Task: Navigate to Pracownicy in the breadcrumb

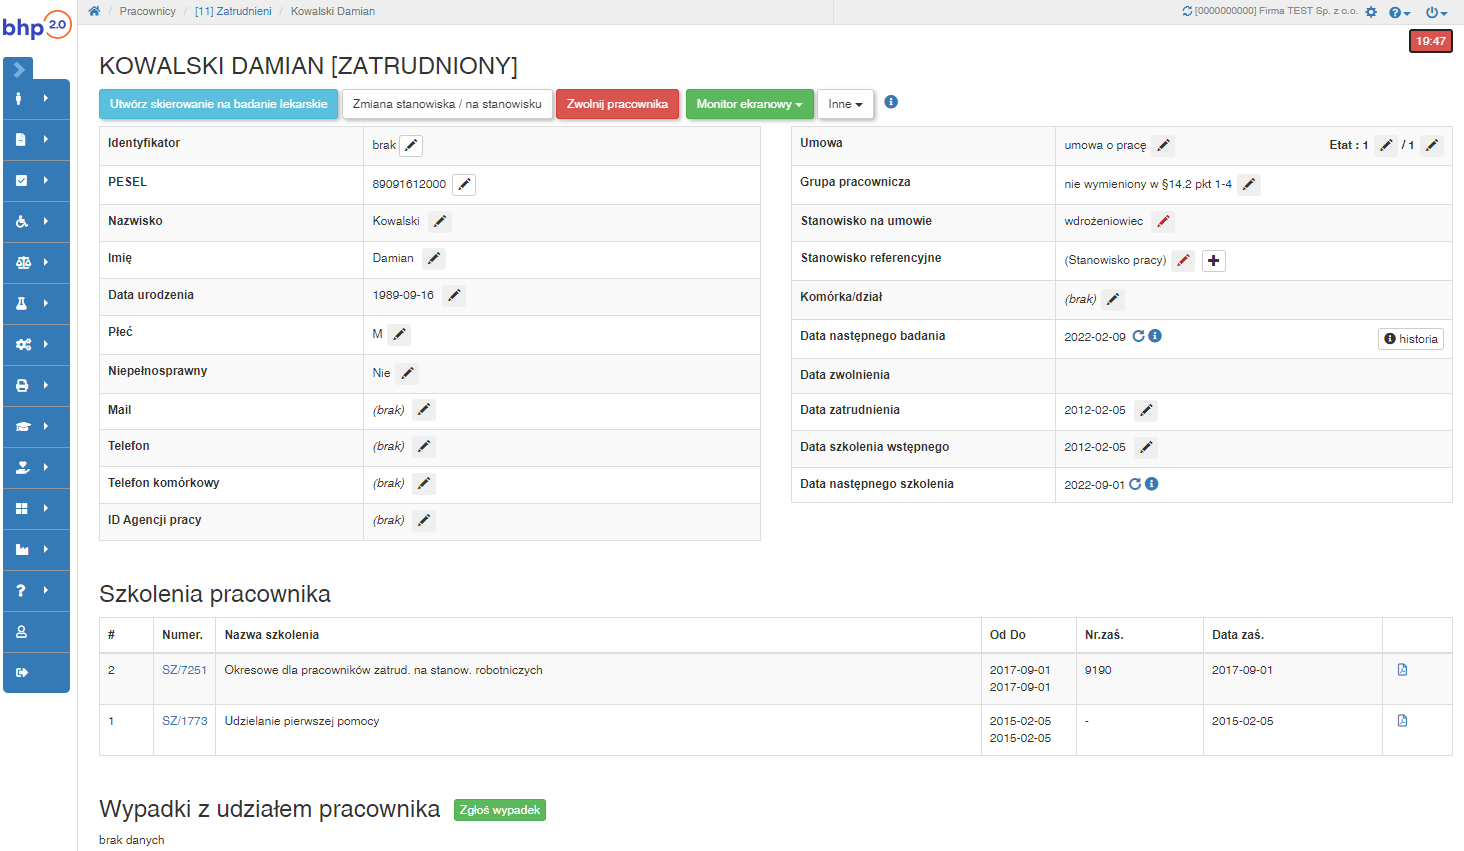Action: [x=147, y=11]
